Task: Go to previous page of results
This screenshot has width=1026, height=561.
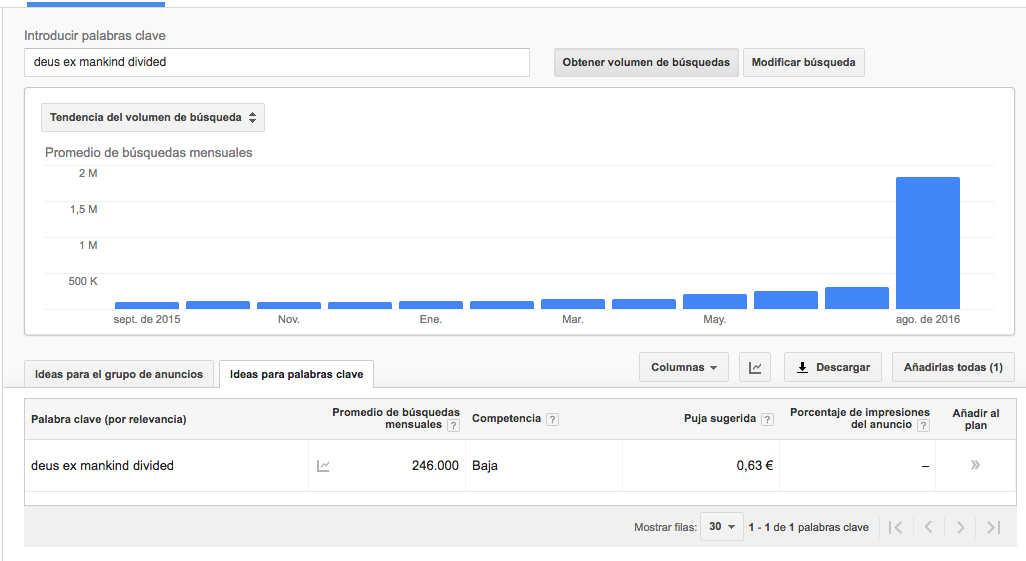Action: 928,527
